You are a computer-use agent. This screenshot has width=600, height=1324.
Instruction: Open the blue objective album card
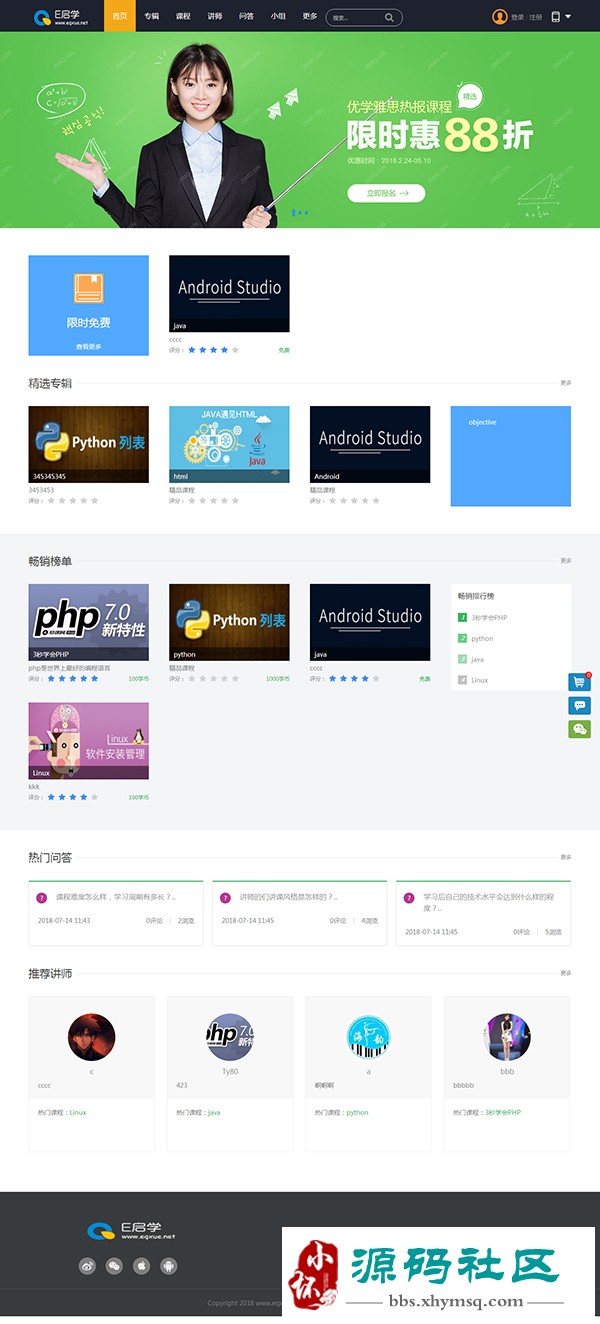510,456
